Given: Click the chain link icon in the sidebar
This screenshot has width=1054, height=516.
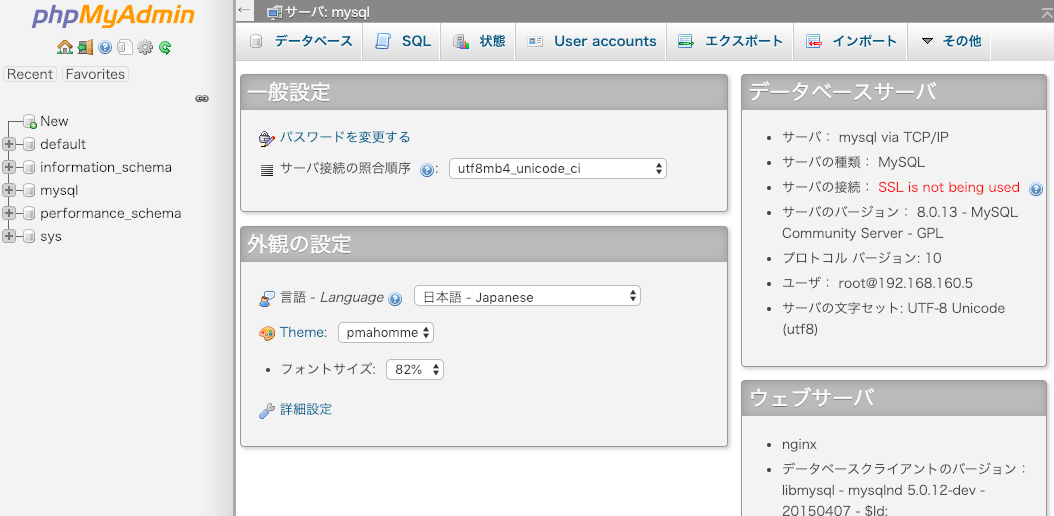Looking at the screenshot, I should click(202, 98).
